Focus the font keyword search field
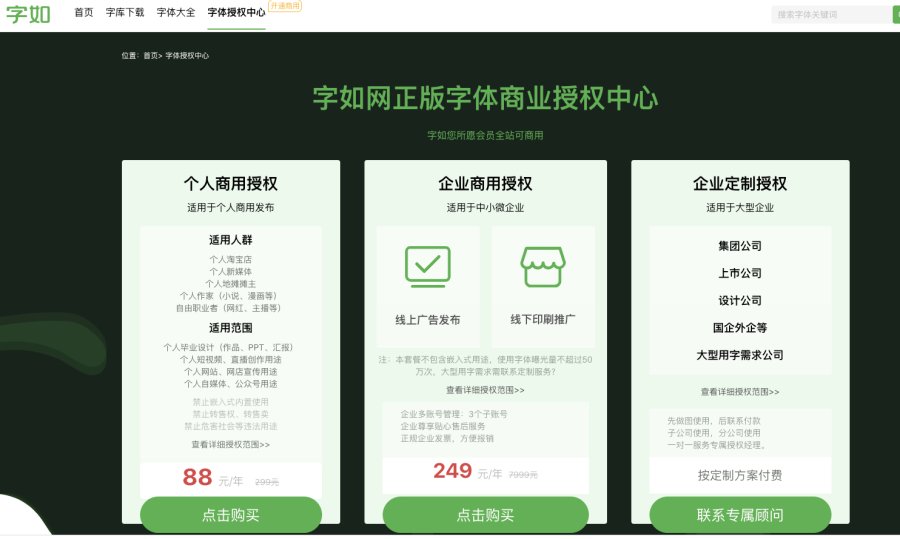 coord(831,14)
